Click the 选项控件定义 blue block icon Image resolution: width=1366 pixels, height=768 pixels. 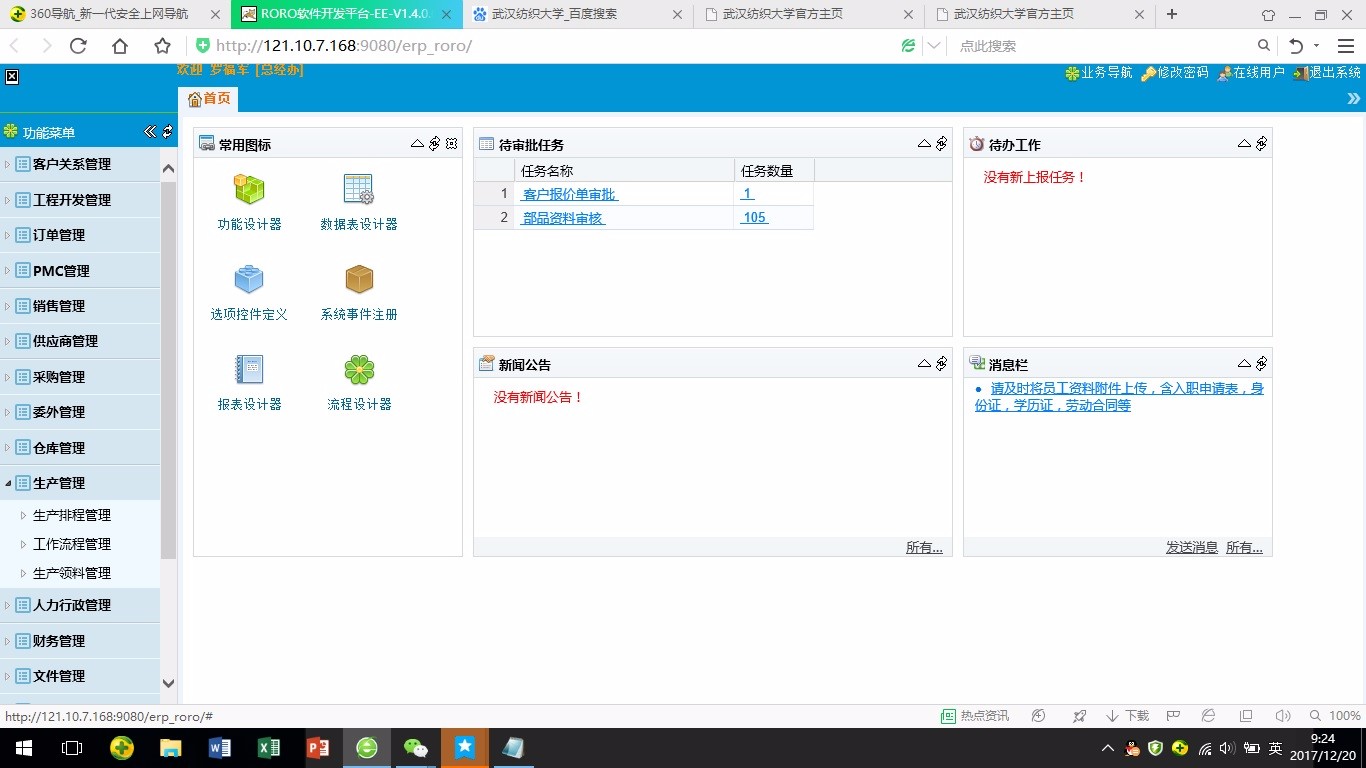click(x=249, y=280)
